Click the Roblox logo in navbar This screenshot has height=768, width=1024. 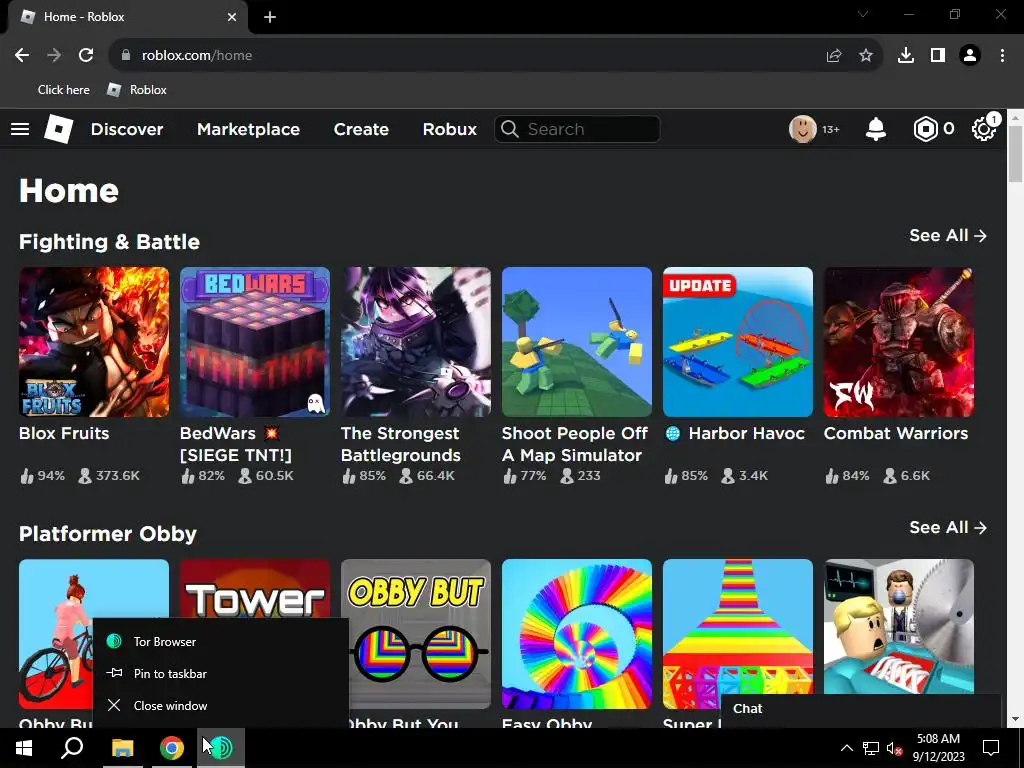58,129
